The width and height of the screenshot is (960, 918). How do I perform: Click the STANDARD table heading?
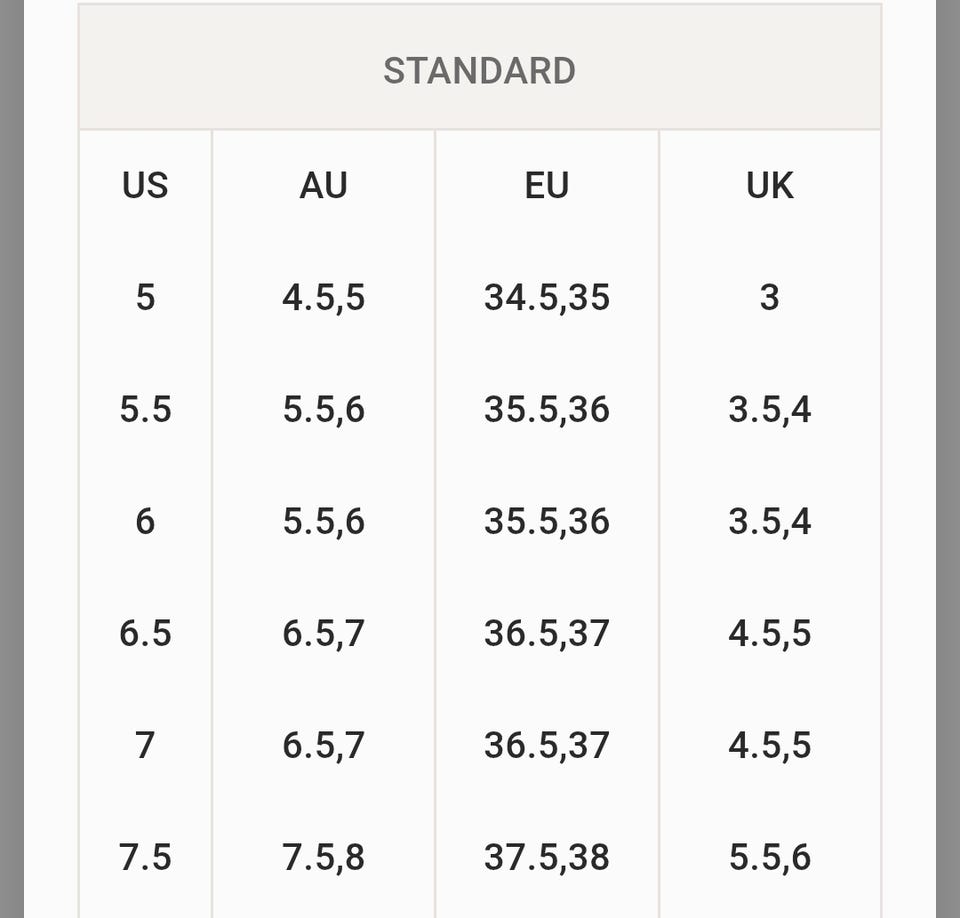click(479, 71)
